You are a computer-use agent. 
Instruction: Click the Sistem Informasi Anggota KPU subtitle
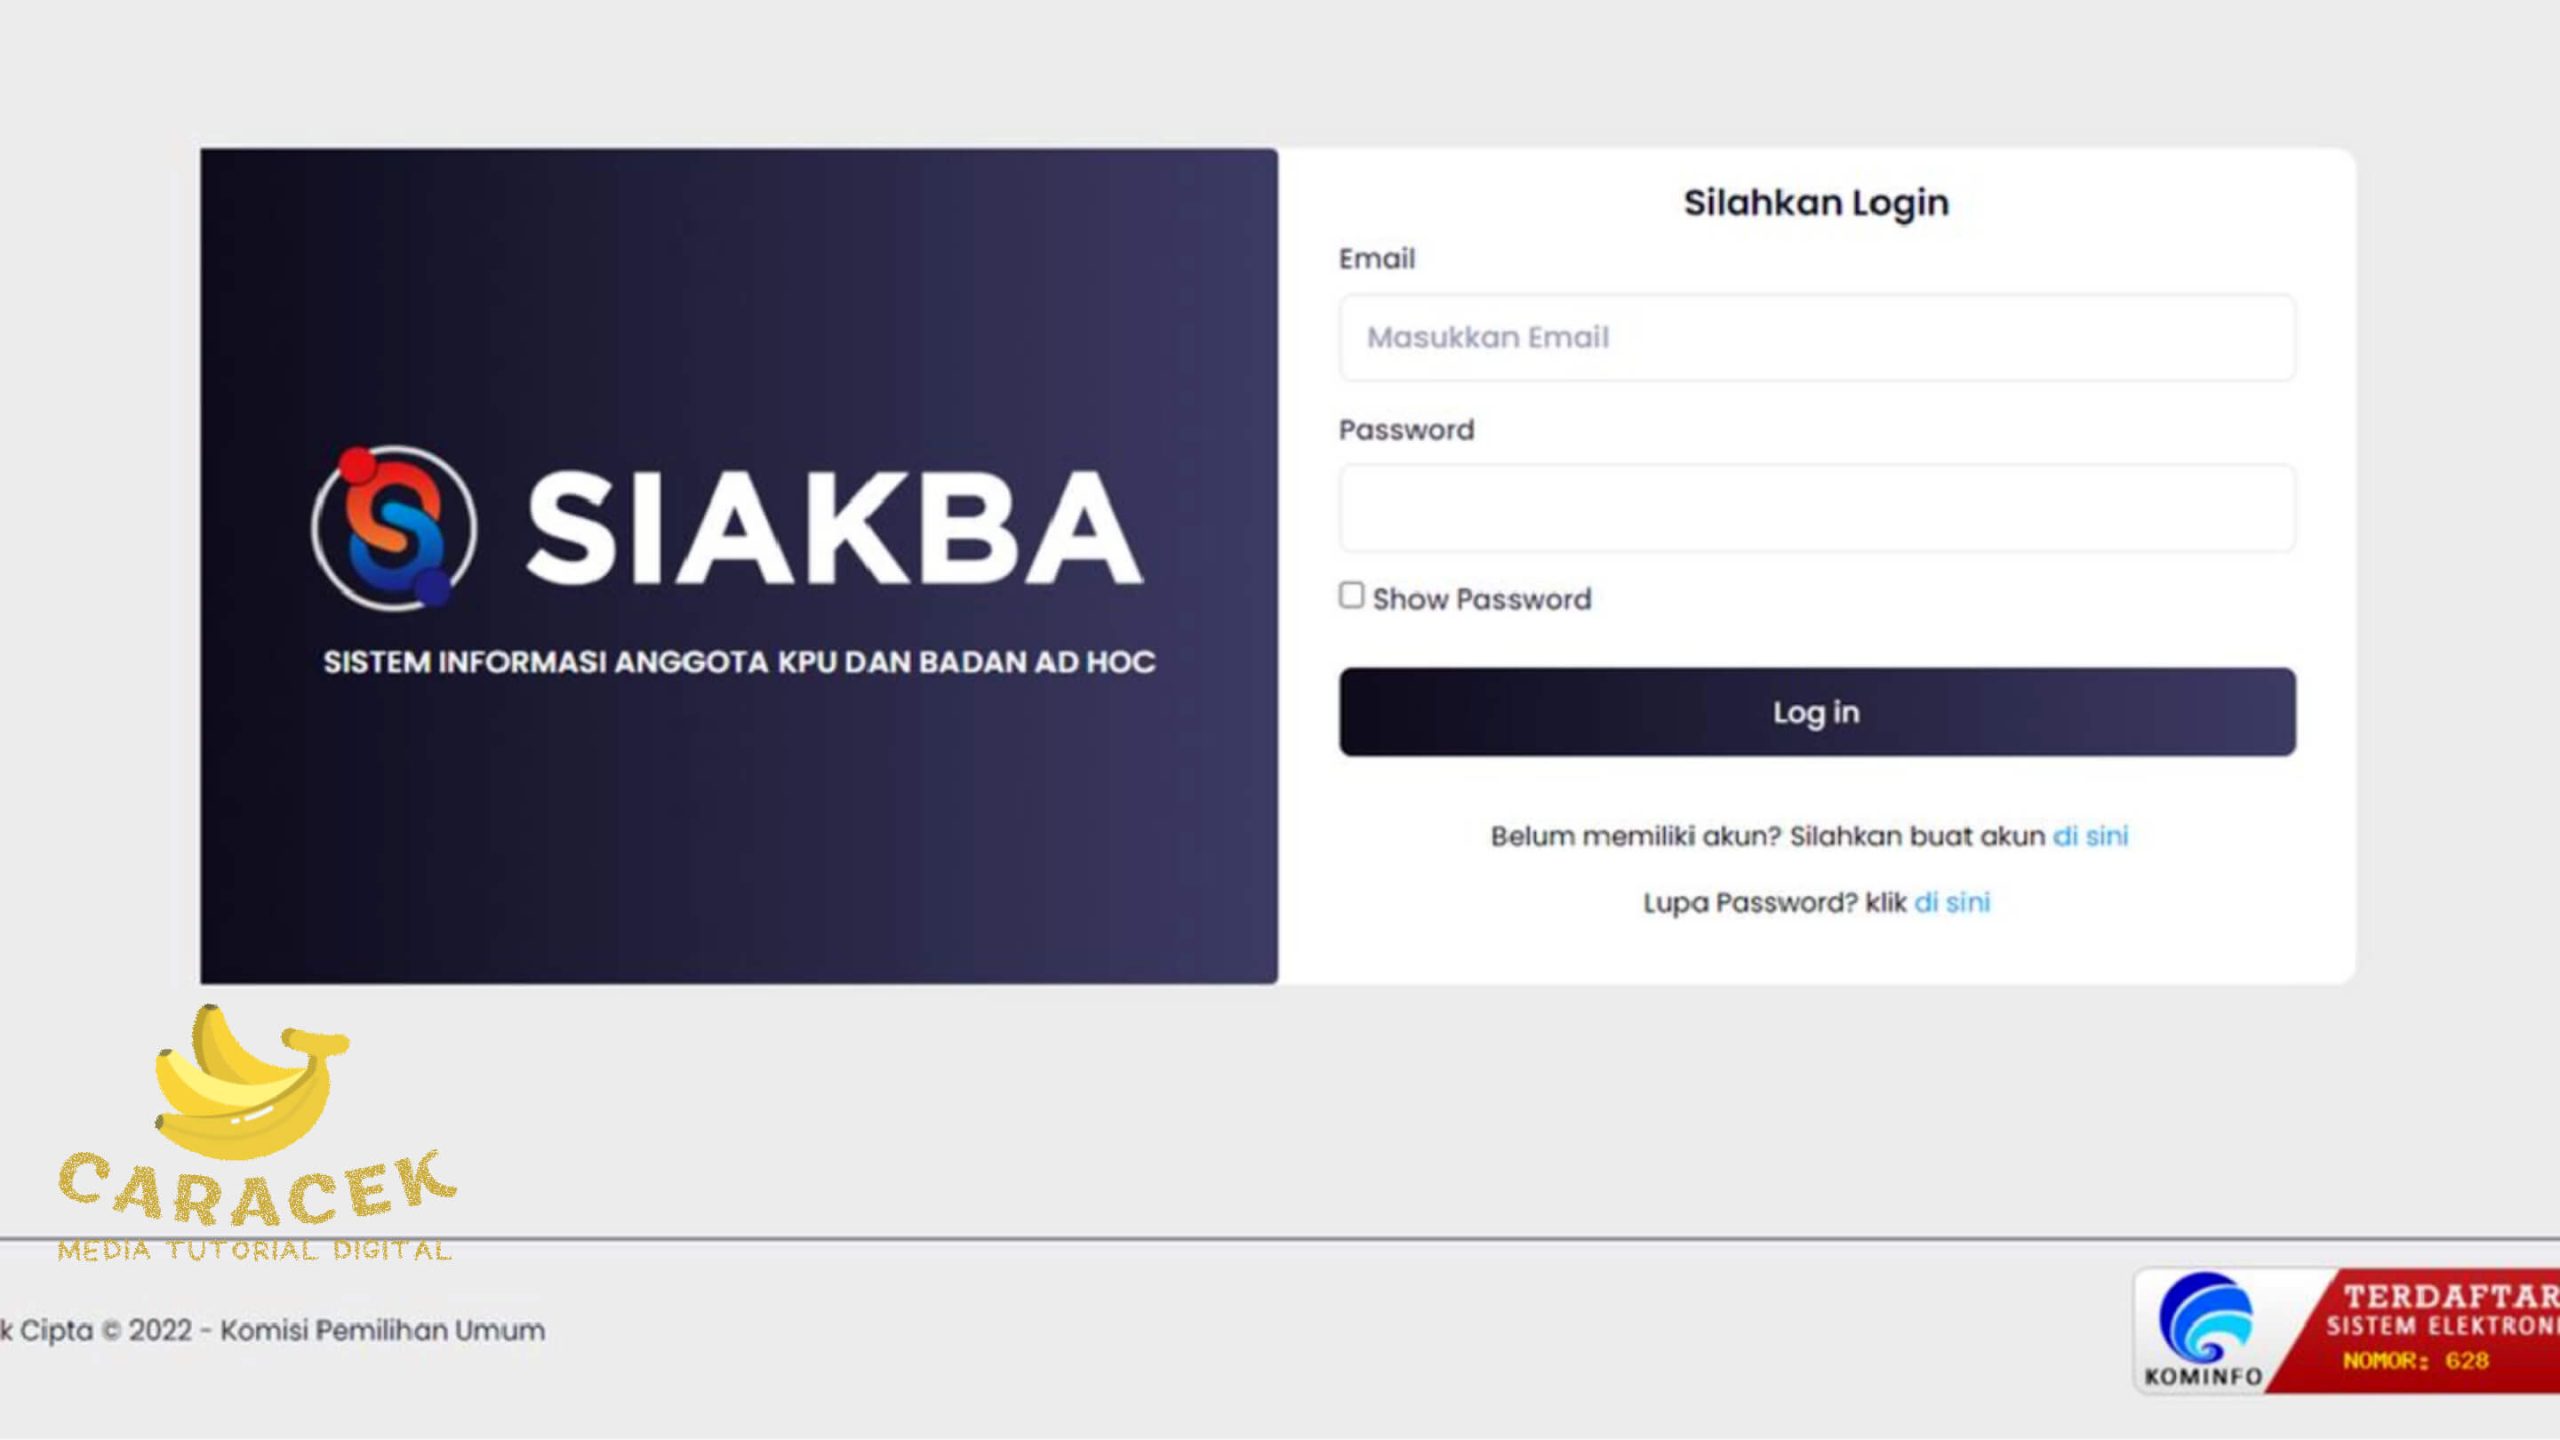pos(739,662)
